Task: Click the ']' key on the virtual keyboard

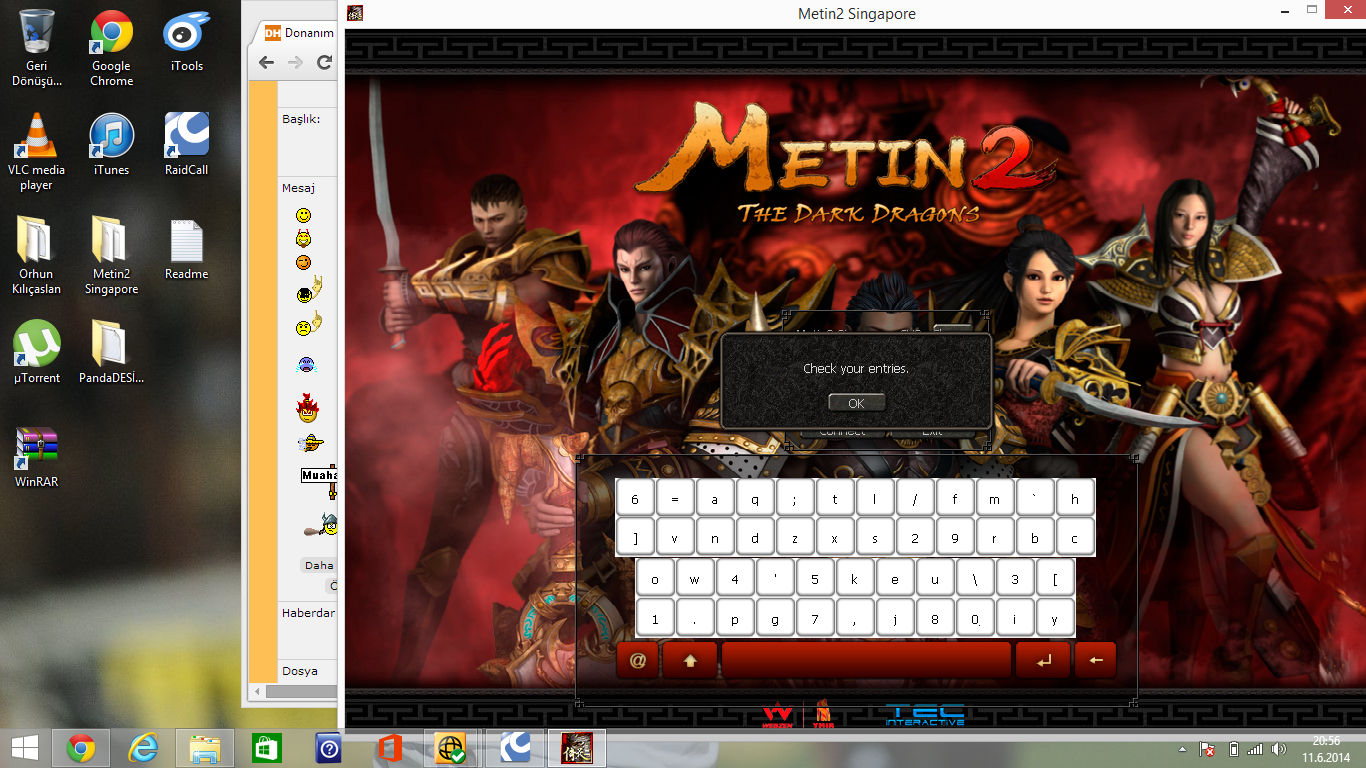Action: (635, 538)
